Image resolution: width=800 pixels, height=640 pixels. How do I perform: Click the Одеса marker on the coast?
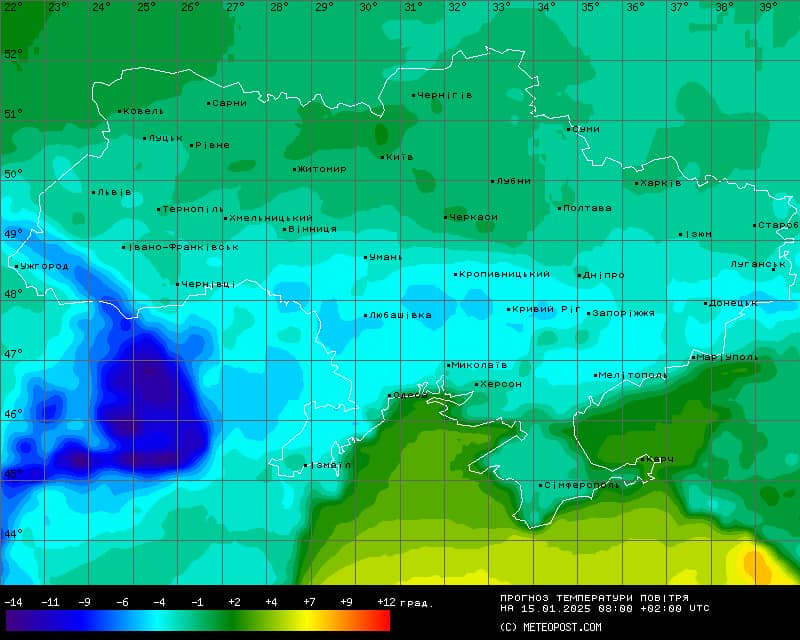[x=390, y=396]
